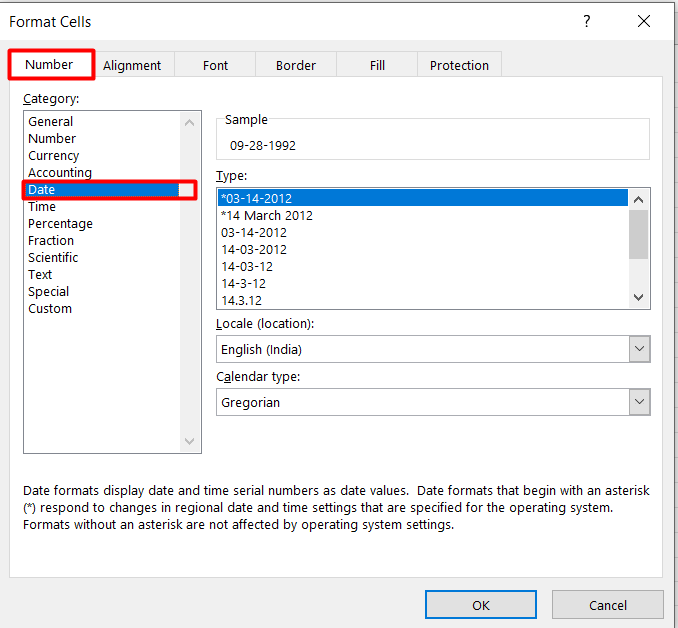This screenshot has height=628, width=678.
Task: Click the Type list scroll down arrow
Action: coord(639,297)
